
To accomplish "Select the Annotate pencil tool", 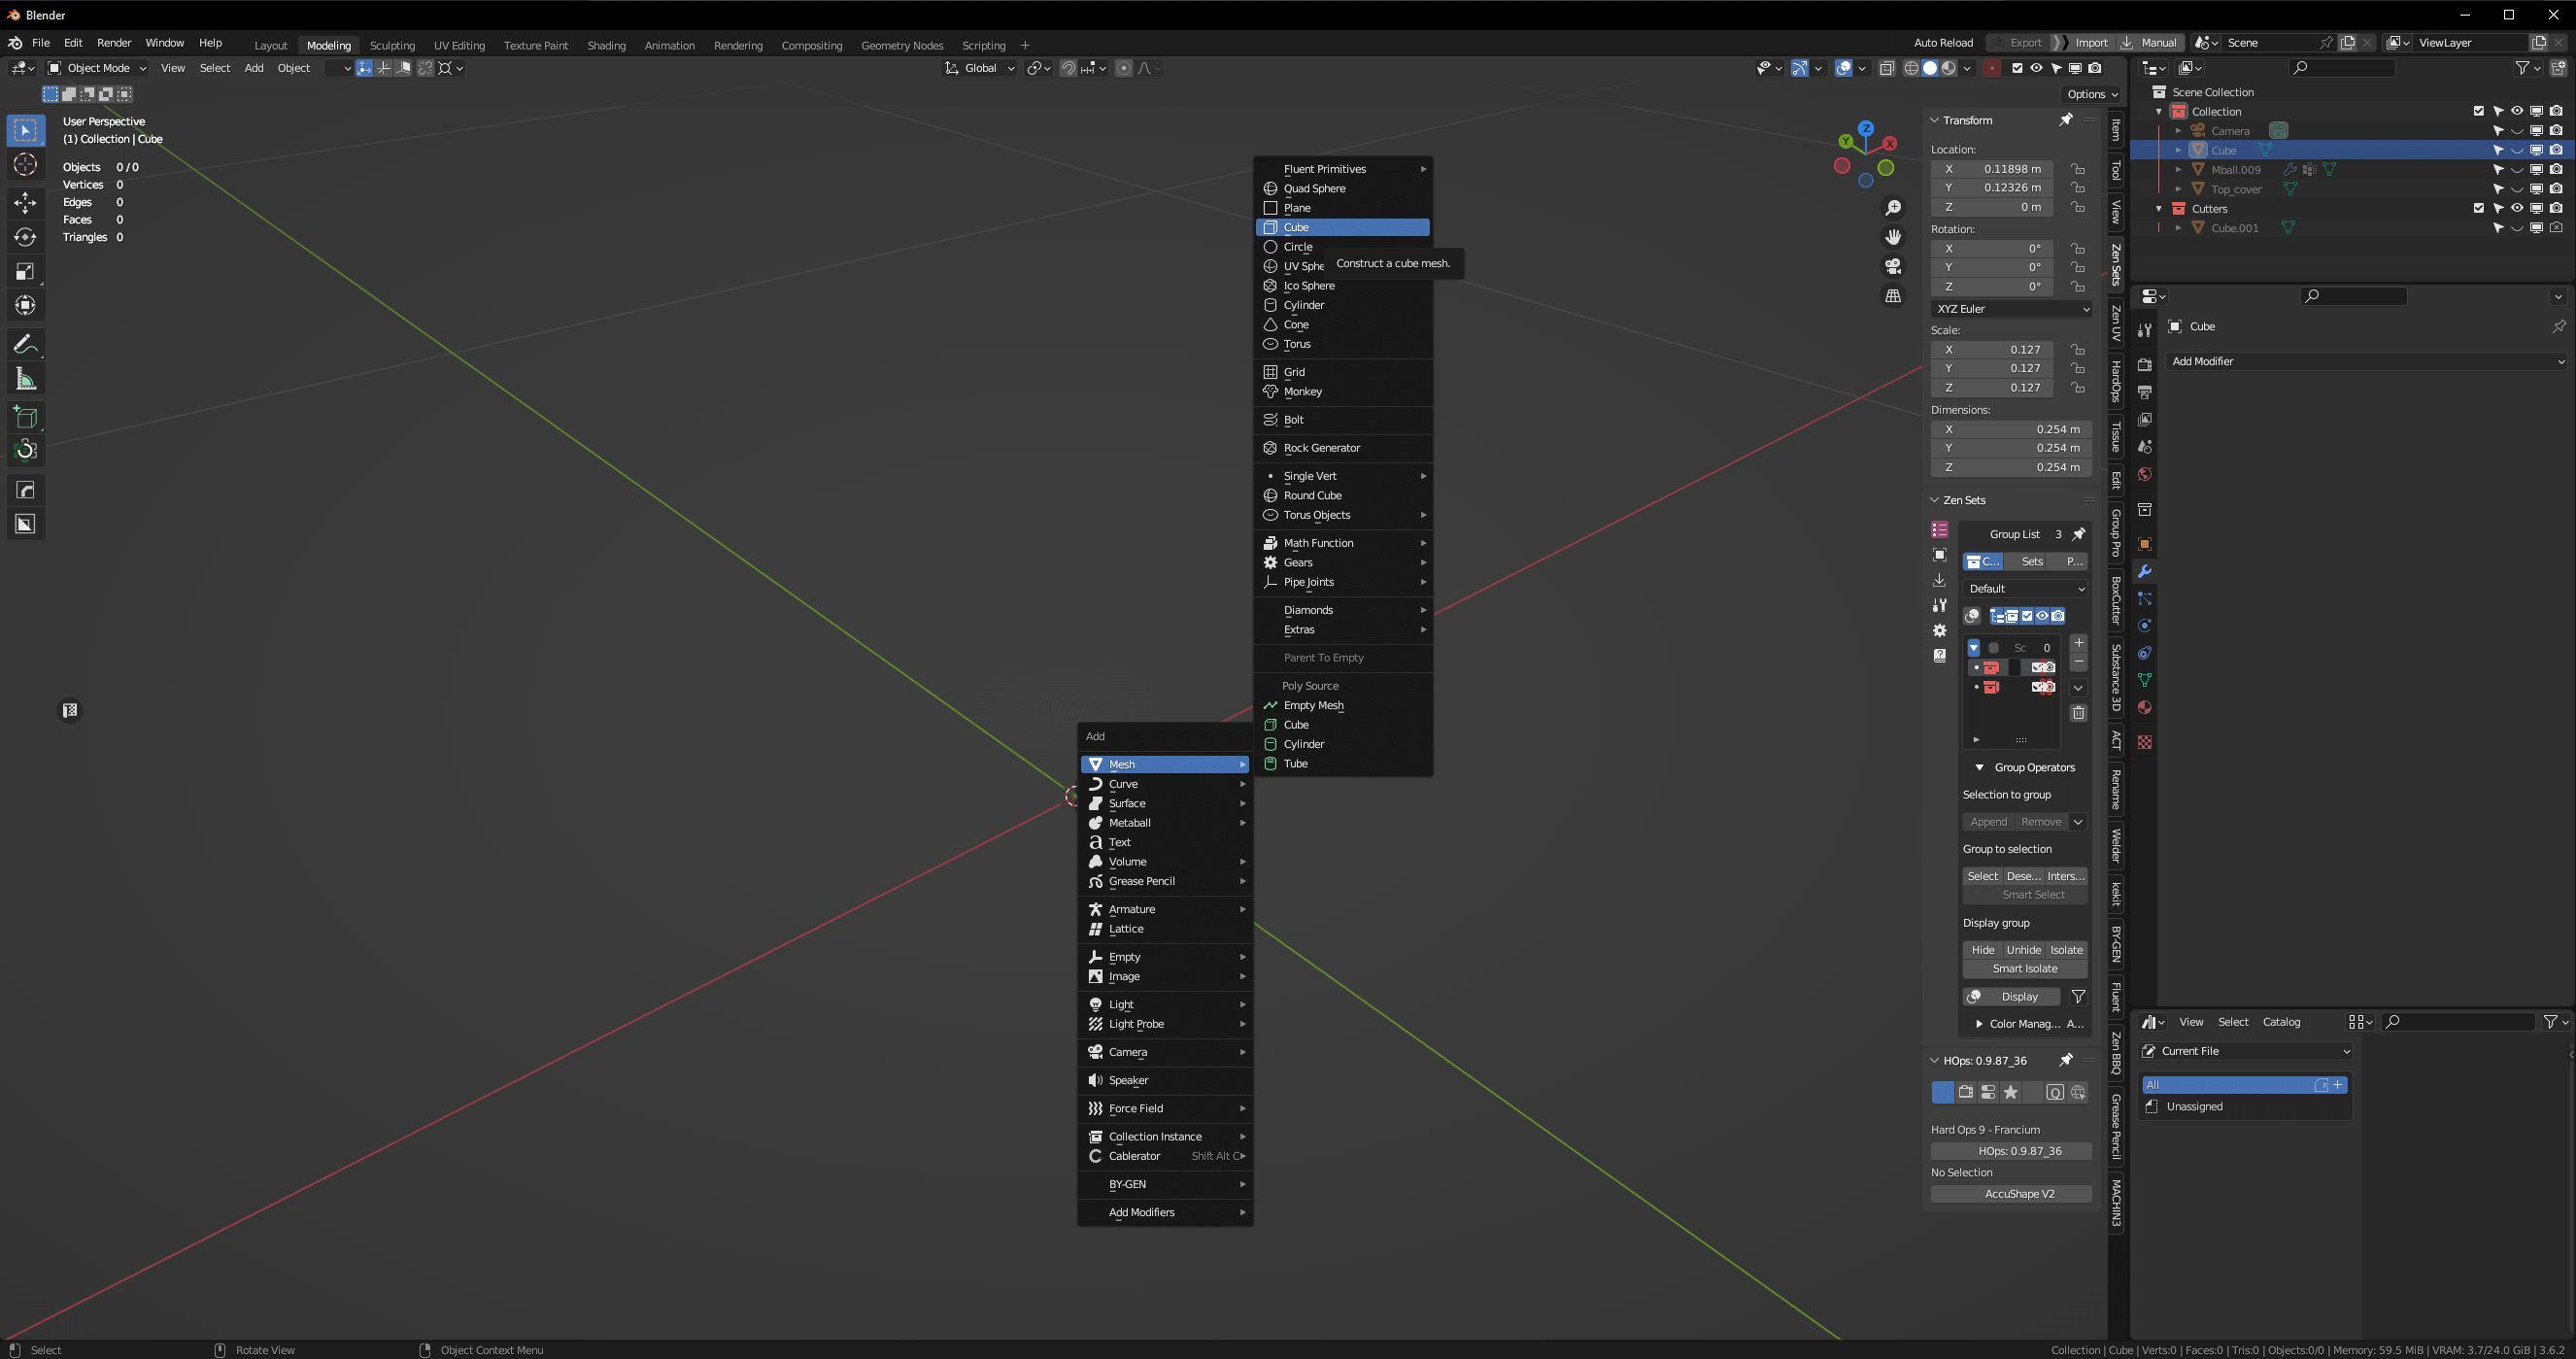I will 26,345.
